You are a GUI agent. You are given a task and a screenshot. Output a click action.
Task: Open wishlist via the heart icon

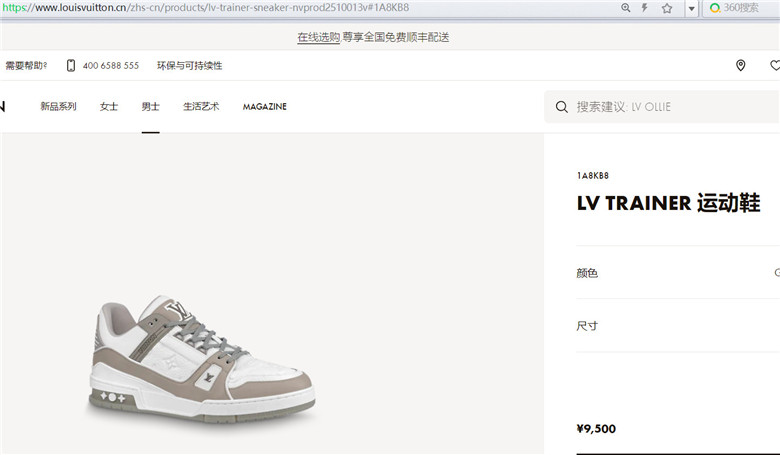tap(775, 65)
